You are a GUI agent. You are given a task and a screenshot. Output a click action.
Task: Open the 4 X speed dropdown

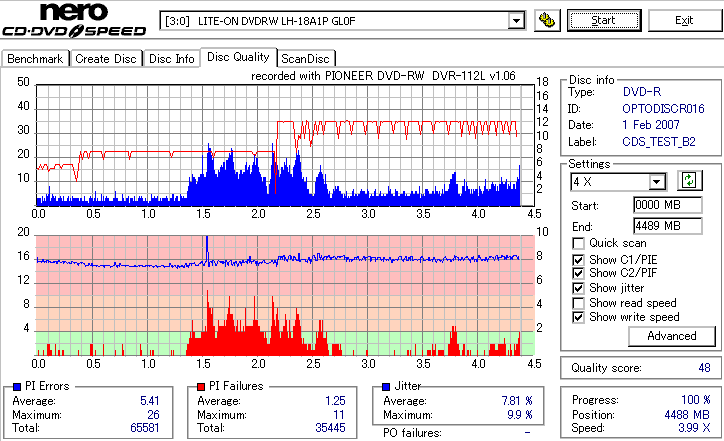point(656,182)
